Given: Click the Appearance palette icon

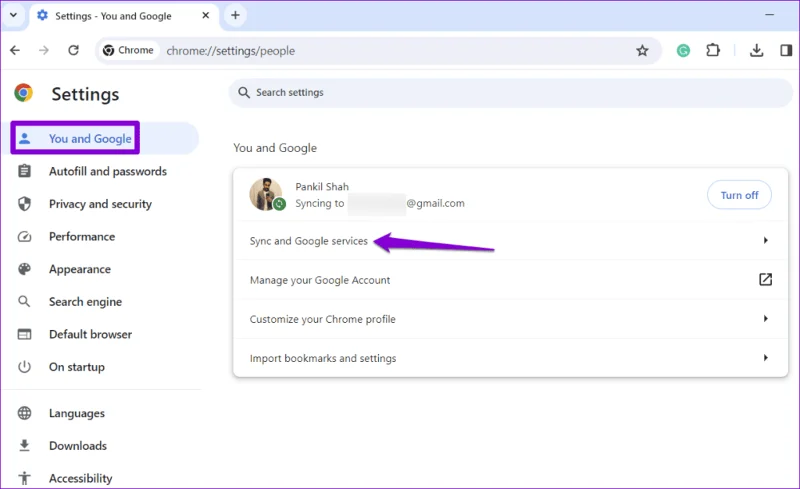Looking at the screenshot, I should [x=24, y=269].
